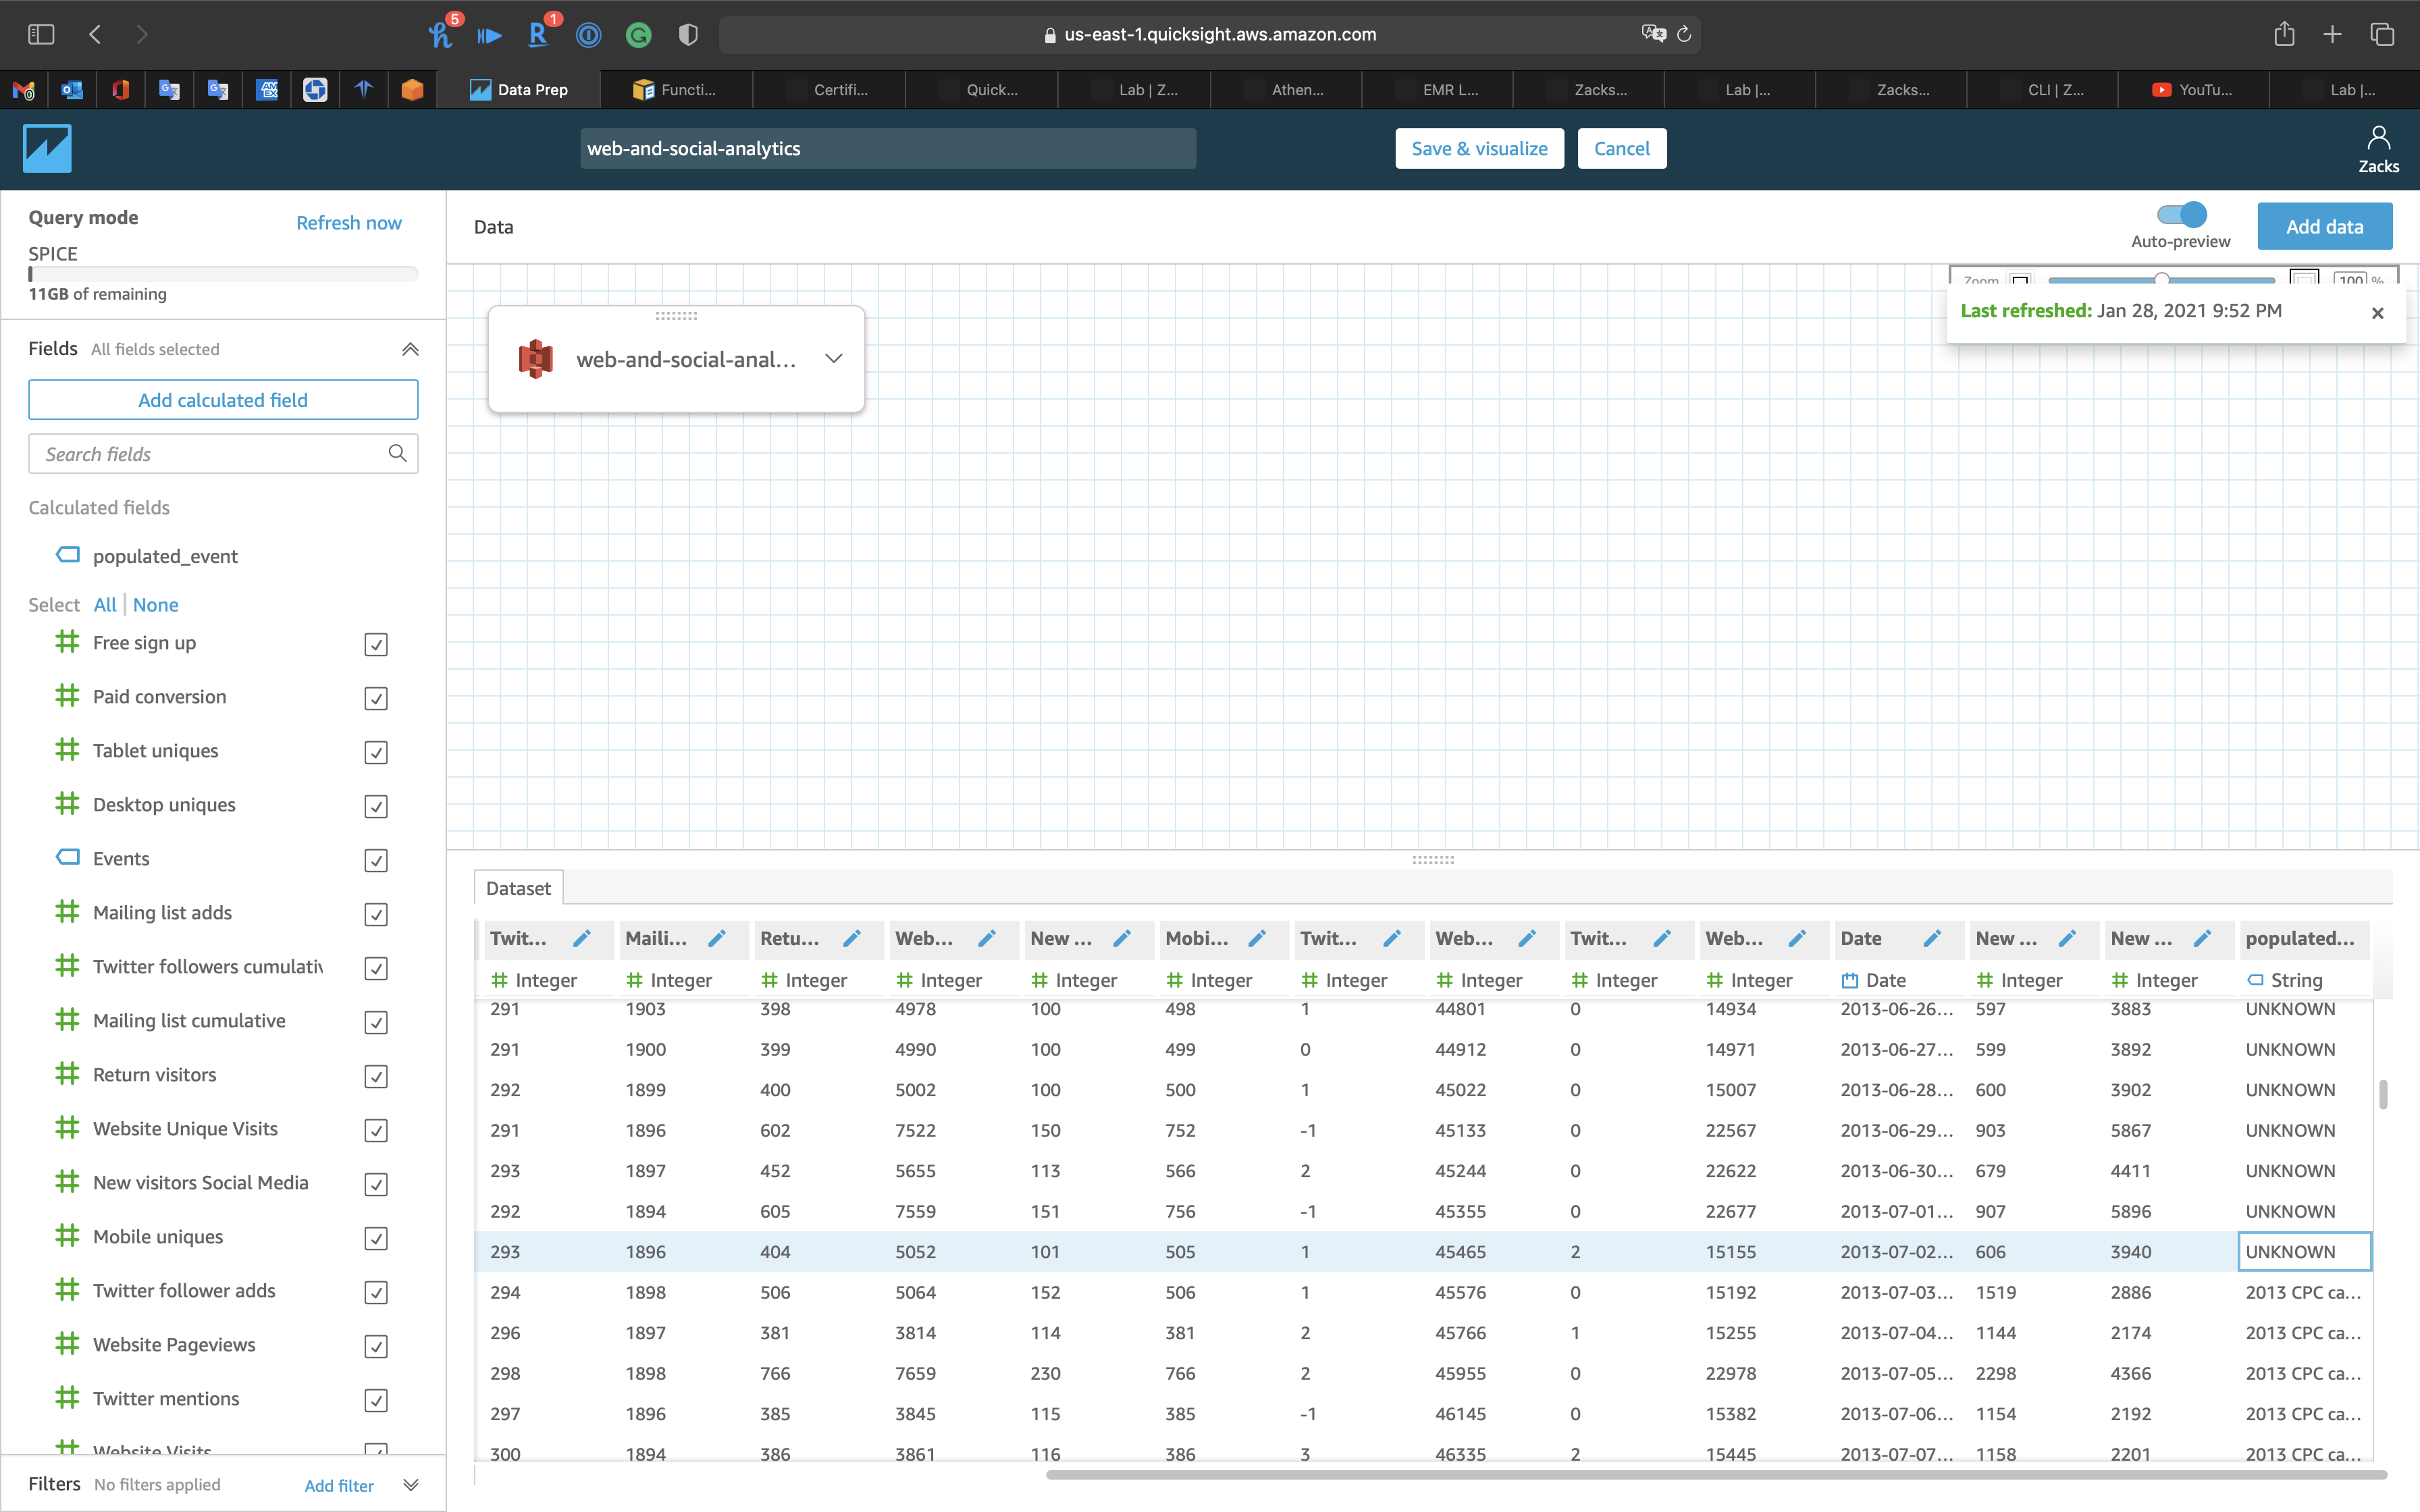This screenshot has height=1512, width=2420.
Task: Click populated_event calculated field icon
Action: click(68, 555)
